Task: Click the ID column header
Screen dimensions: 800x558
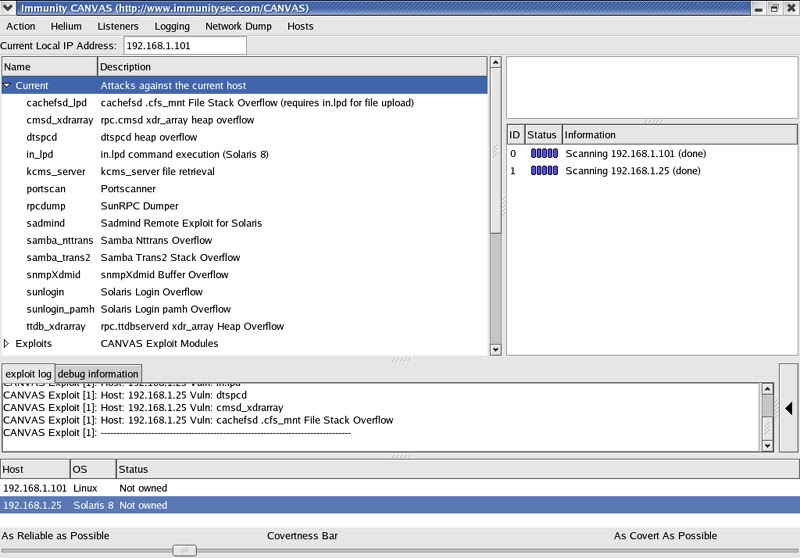Action: tap(515, 135)
